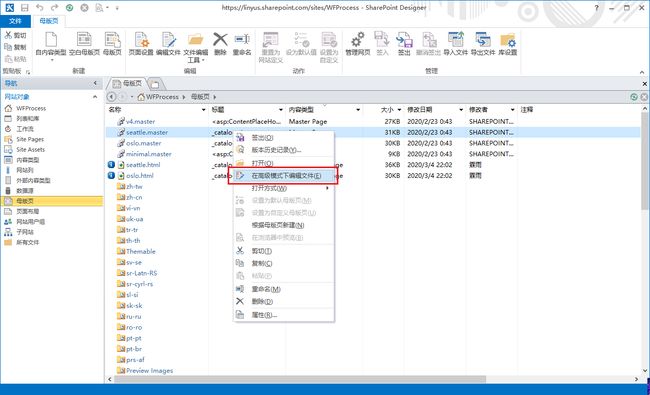Select 列表和库 in navigation pane
This screenshot has width=650, height=395.
point(28,119)
